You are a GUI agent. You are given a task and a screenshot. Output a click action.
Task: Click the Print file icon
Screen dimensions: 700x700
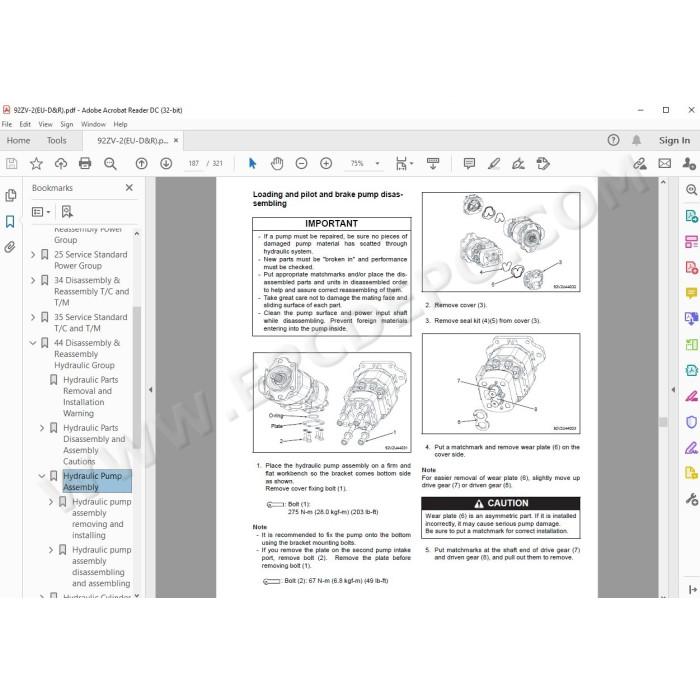click(85, 163)
